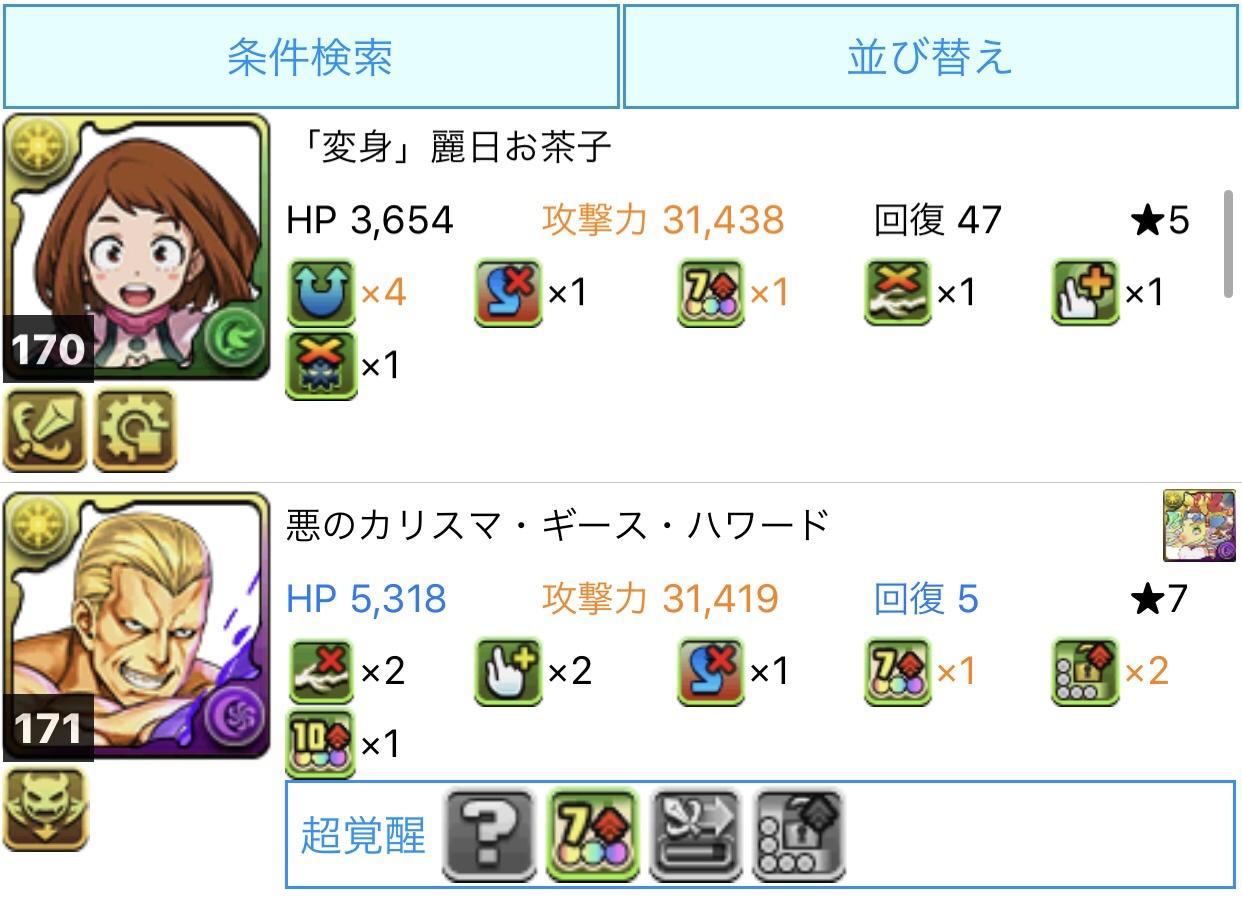
Task: Select the 7-combo super awakening option
Action: 592,834
